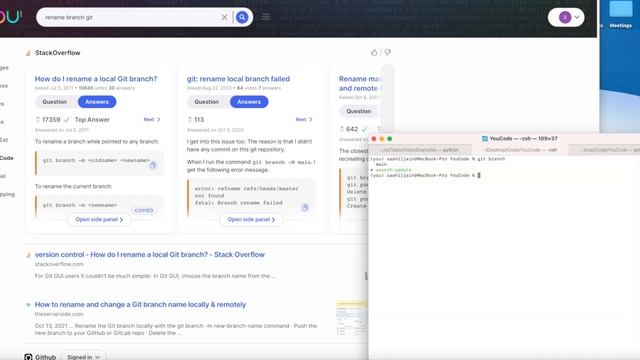Select Question tab in second card

(x=207, y=102)
